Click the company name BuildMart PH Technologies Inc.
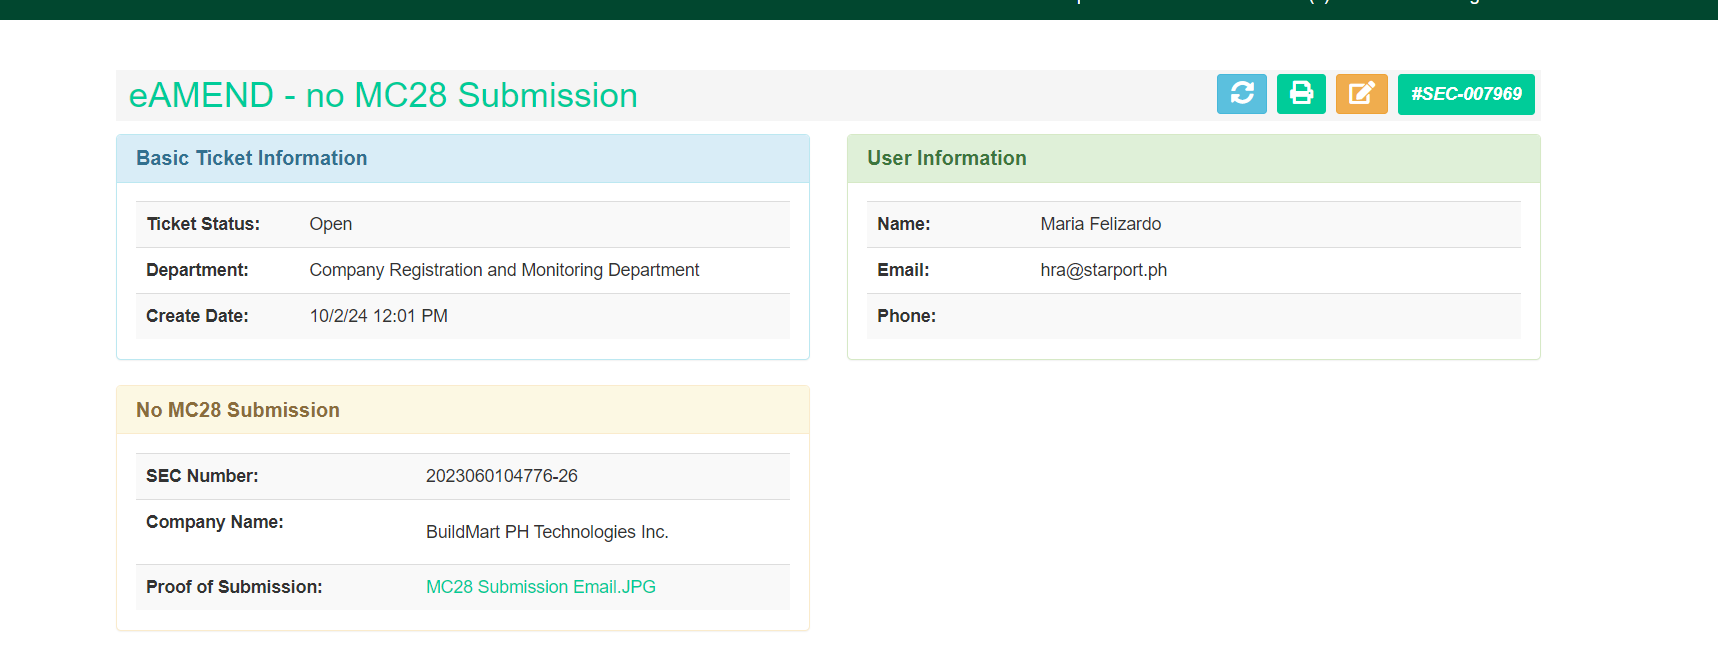The image size is (1718, 651). (547, 532)
